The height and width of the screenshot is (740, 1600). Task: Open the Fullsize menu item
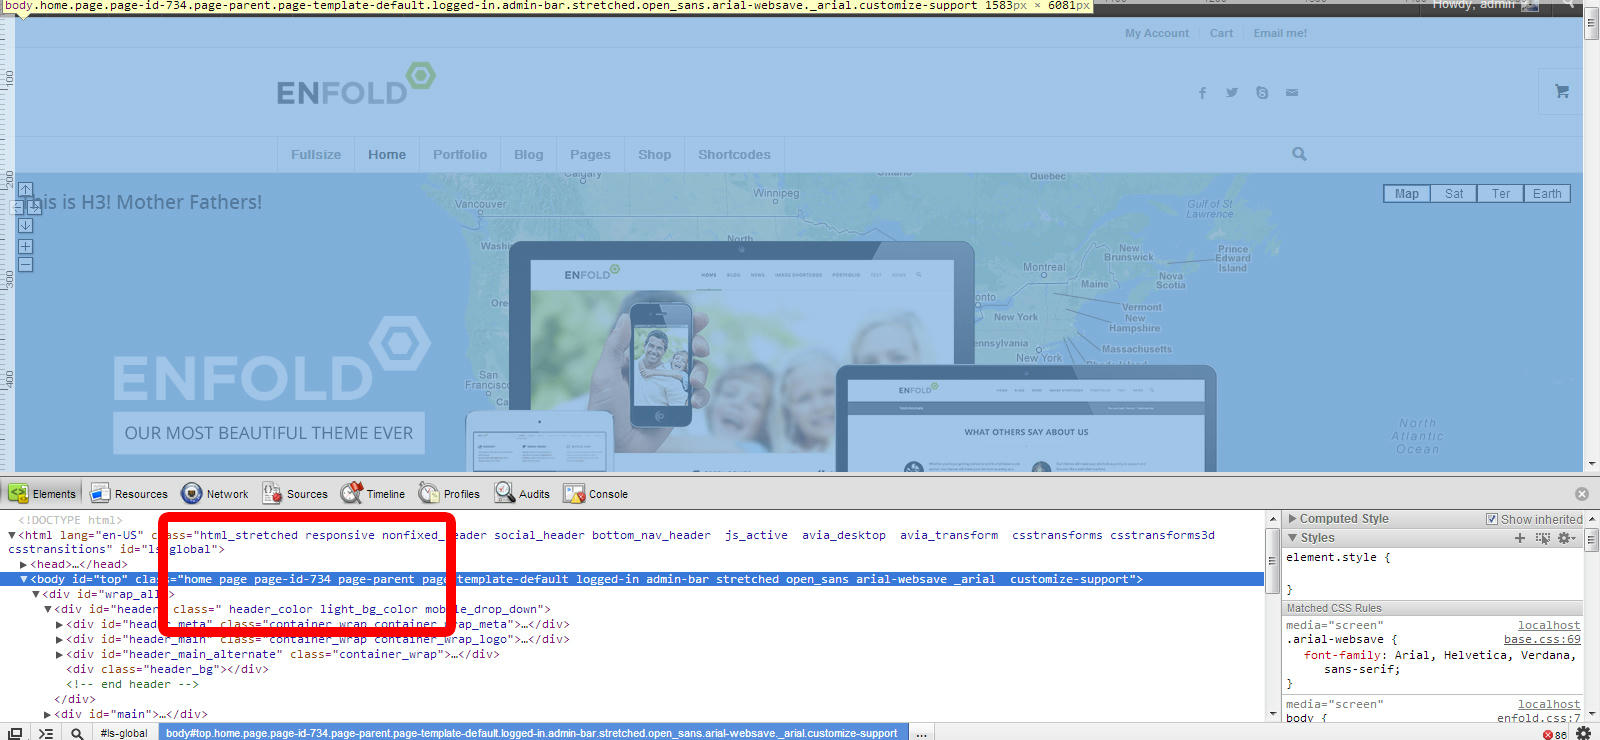point(316,155)
